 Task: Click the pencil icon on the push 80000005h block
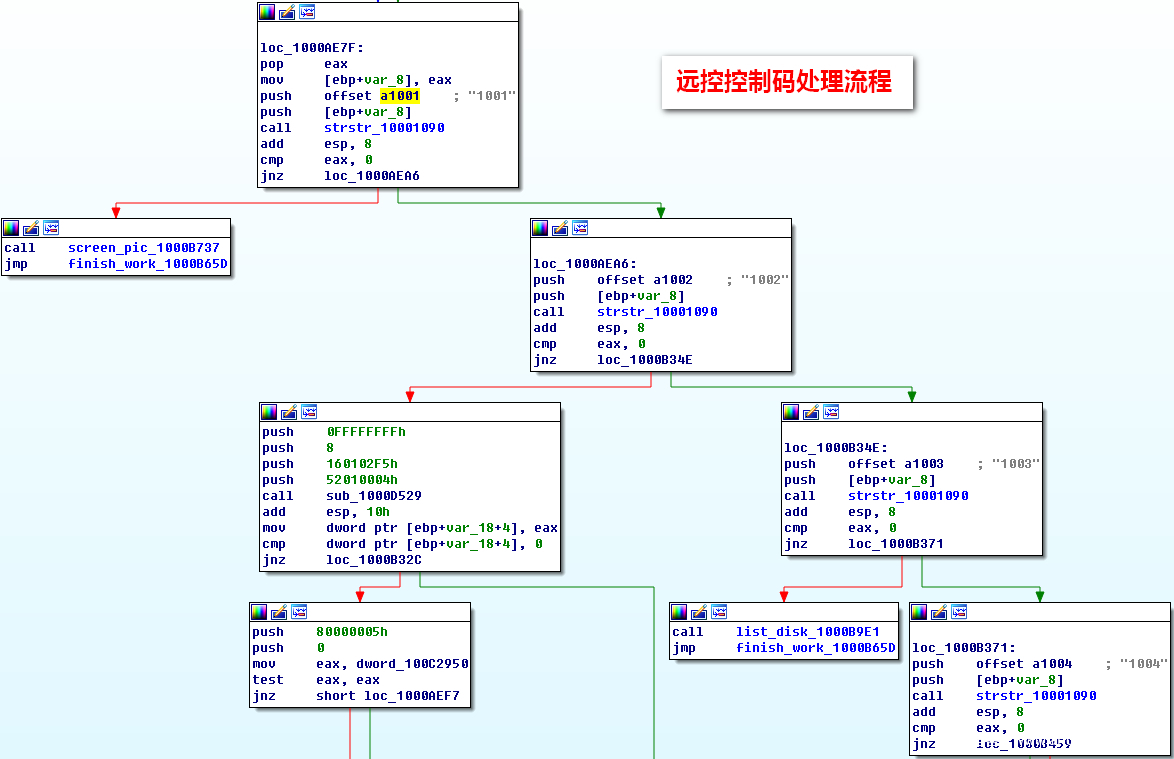pyautogui.click(x=279, y=612)
